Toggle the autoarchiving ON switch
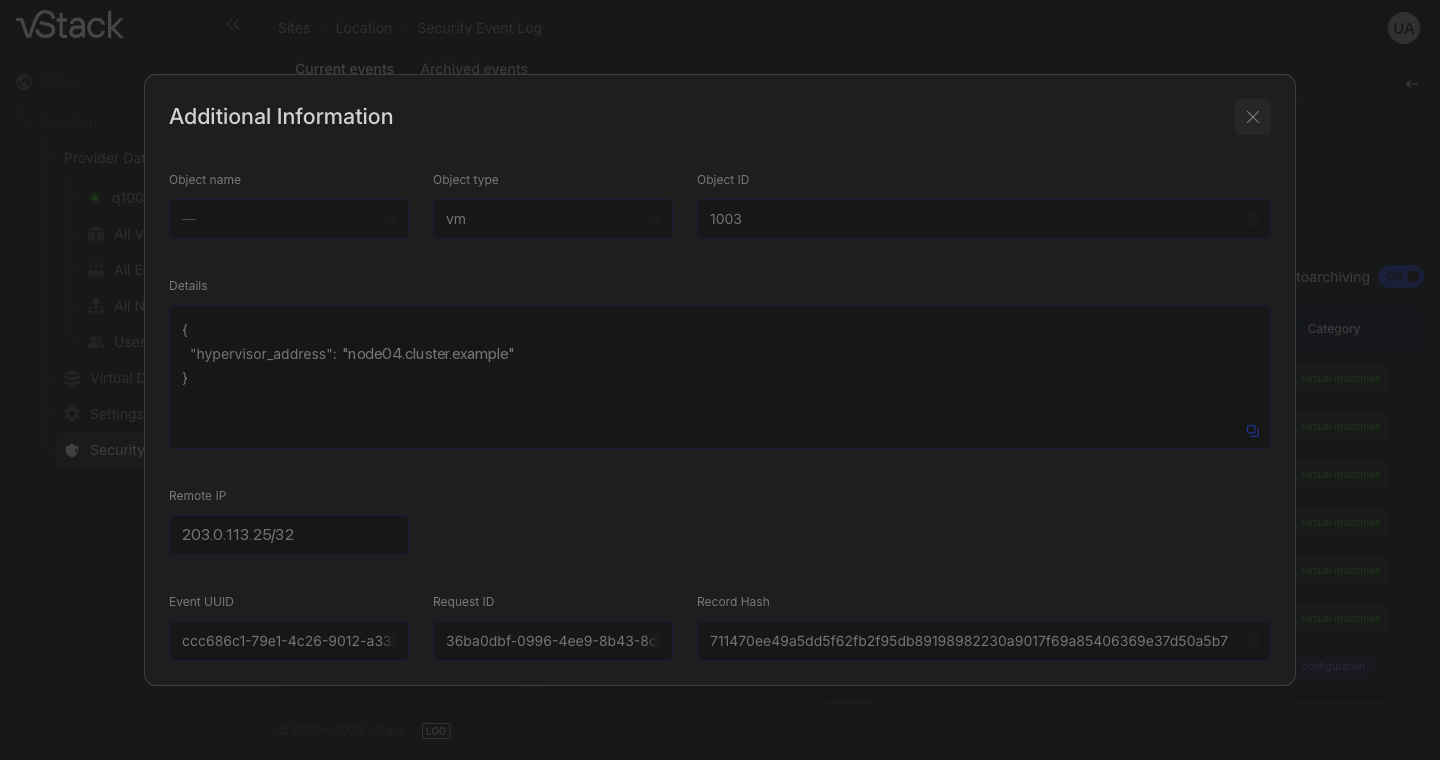 pyautogui.click(x=1401, y=277)
